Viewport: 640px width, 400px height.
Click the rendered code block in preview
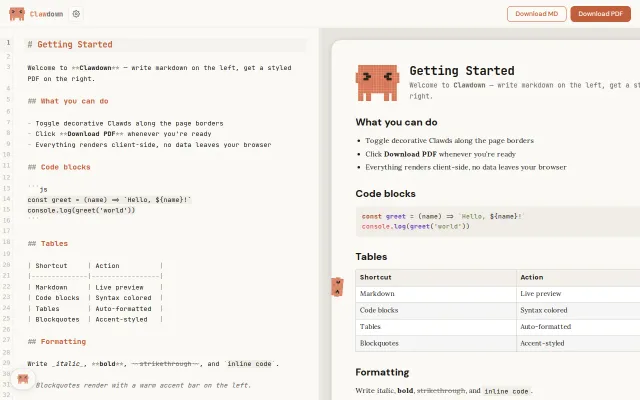point(498,221)
